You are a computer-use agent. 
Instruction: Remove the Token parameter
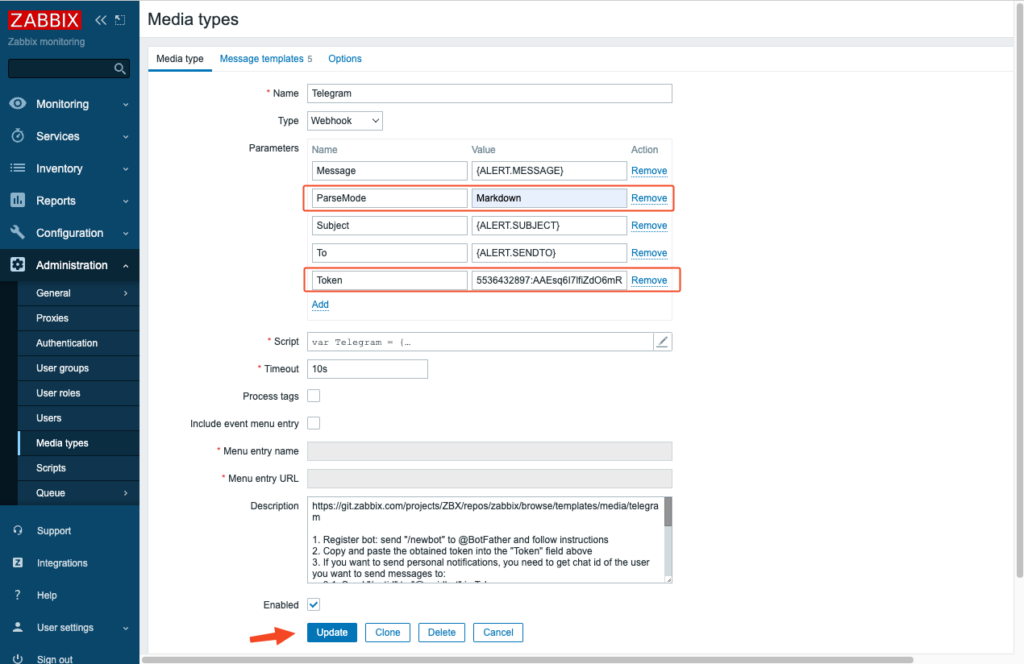click(x=649, y=280)
